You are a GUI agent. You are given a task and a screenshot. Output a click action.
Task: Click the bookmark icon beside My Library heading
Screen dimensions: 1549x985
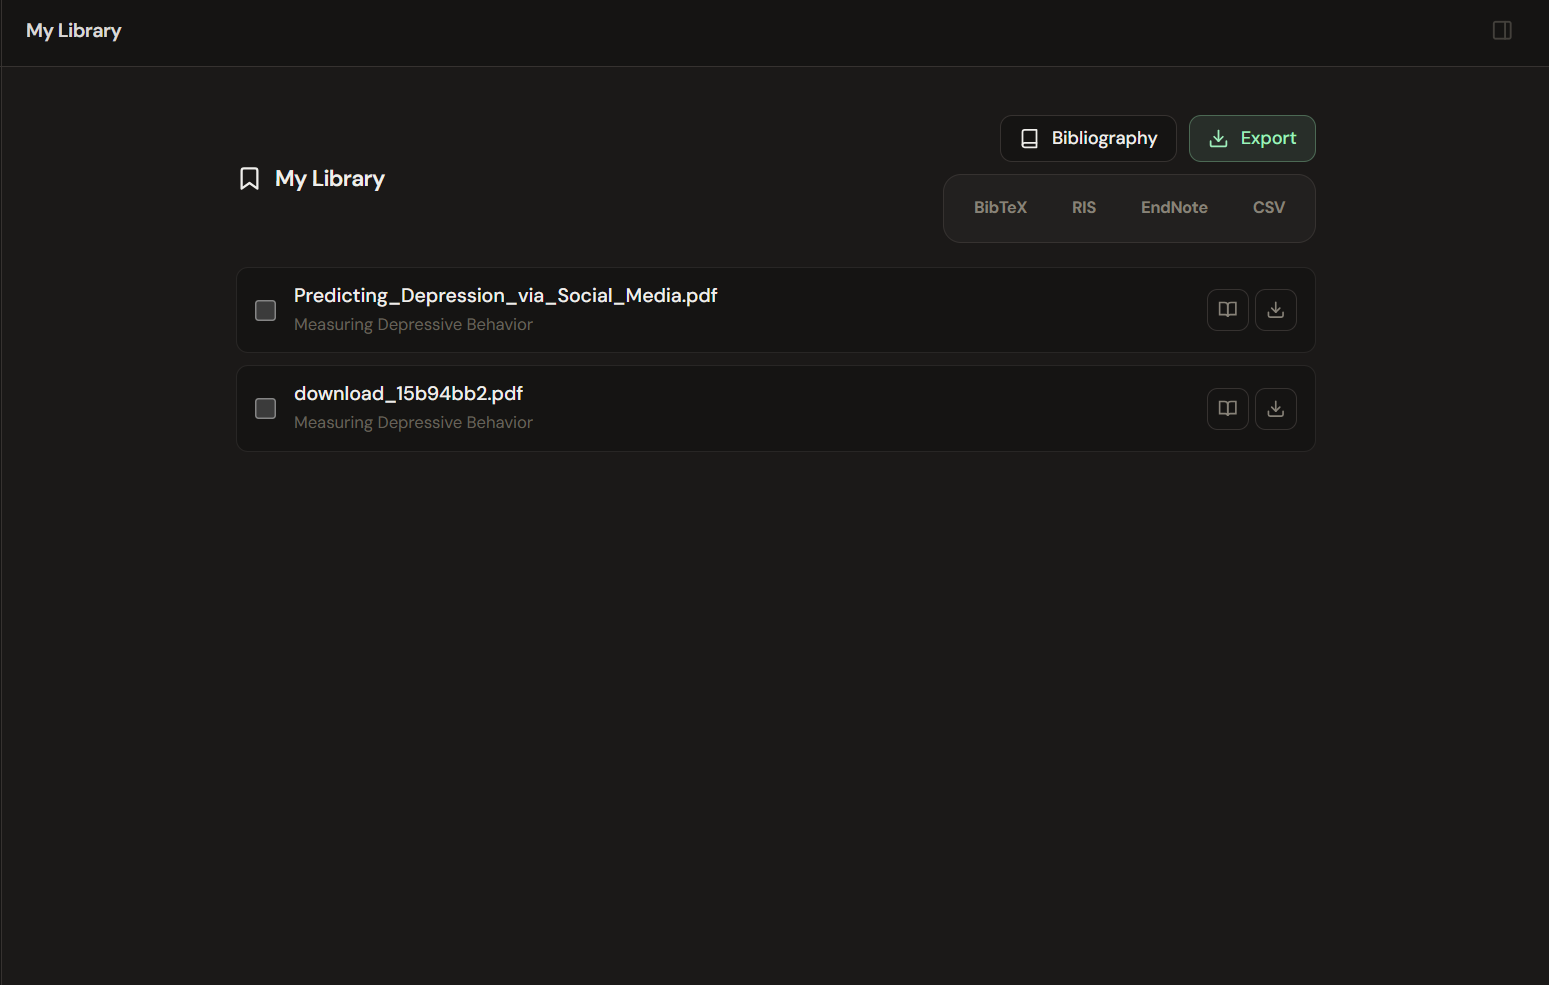[250, 179]
